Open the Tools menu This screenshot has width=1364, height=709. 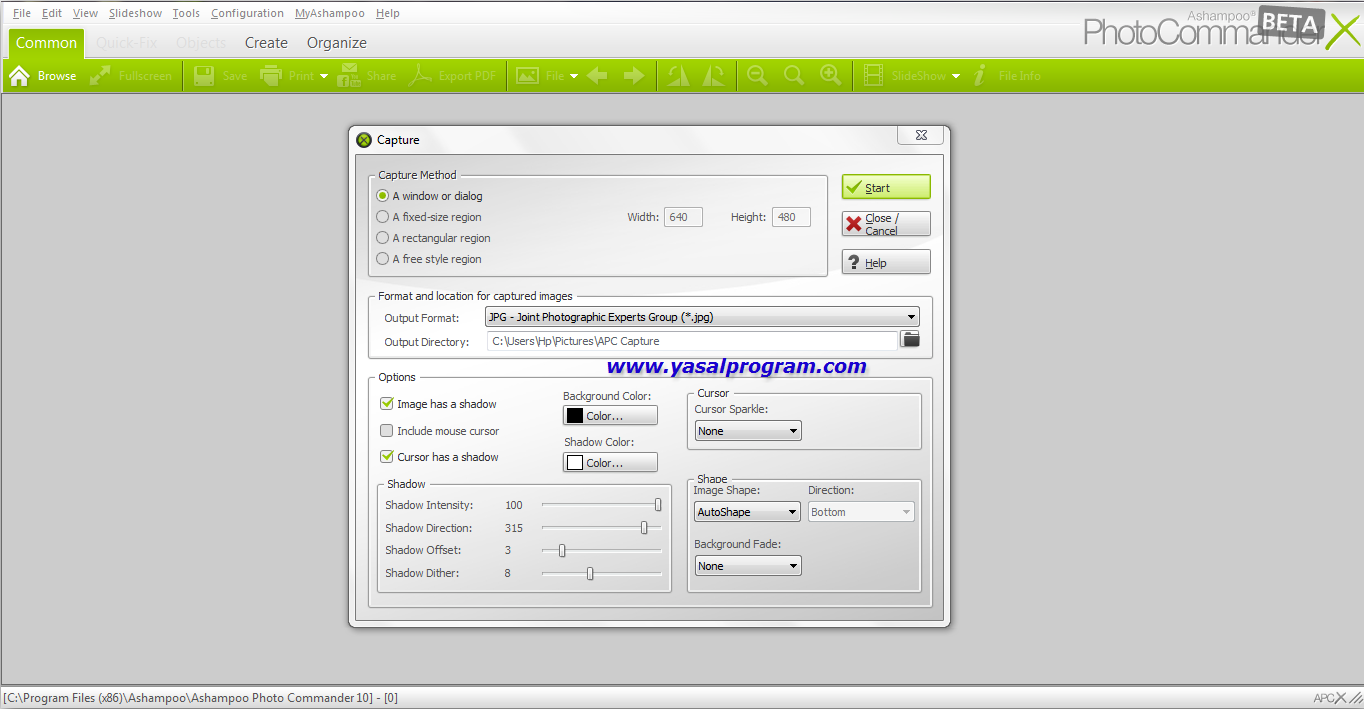coord(186,13)
